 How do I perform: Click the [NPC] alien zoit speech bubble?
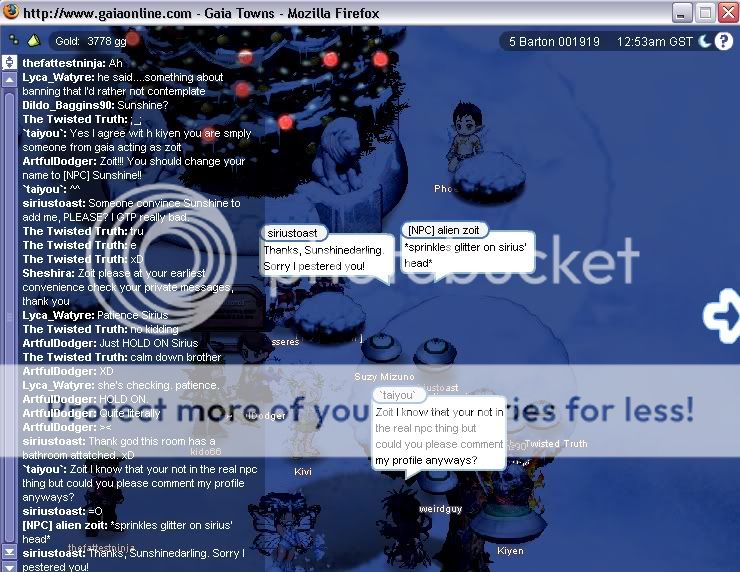tap(468, 251)
